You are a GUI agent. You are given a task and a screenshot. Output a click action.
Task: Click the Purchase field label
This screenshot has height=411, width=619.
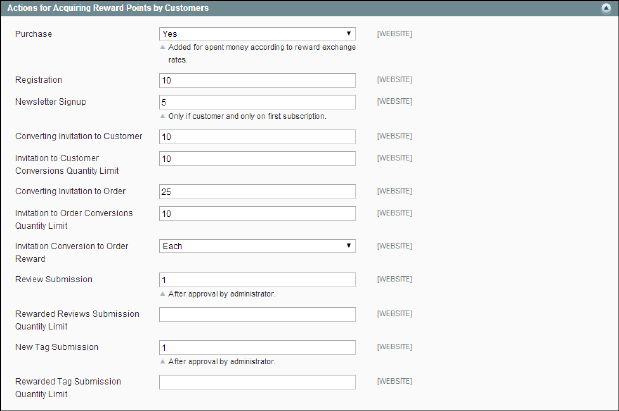coord(34,34)
